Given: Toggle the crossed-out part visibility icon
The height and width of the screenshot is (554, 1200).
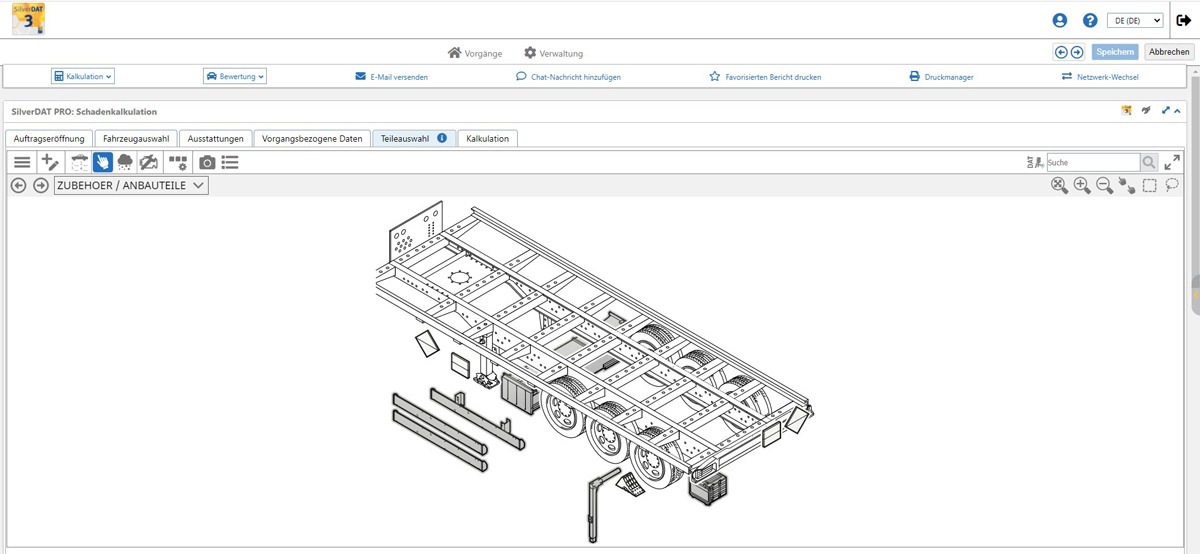Looking at the screenshot, I should point(148,162).
